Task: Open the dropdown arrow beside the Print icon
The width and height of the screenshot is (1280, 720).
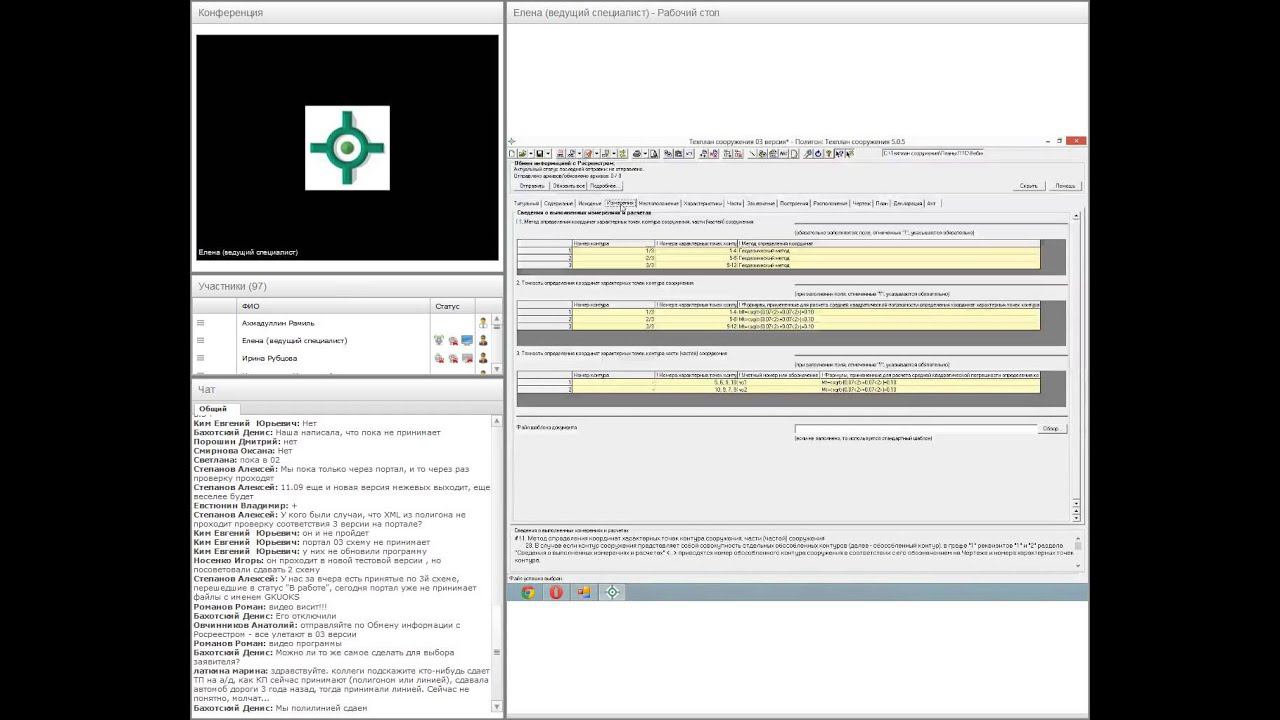Action: 645,154
